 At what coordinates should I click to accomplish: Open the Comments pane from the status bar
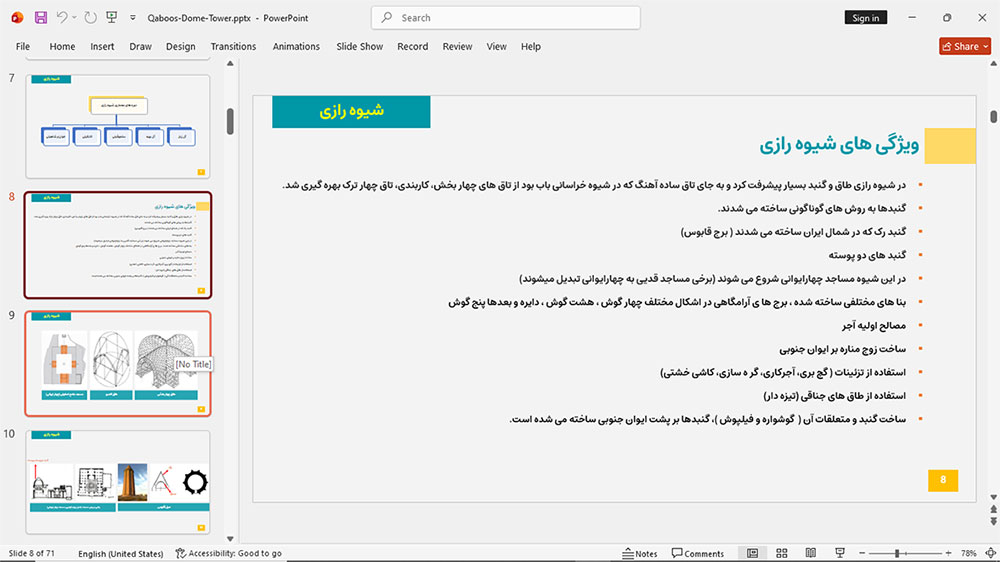click(x=698, y=553)
